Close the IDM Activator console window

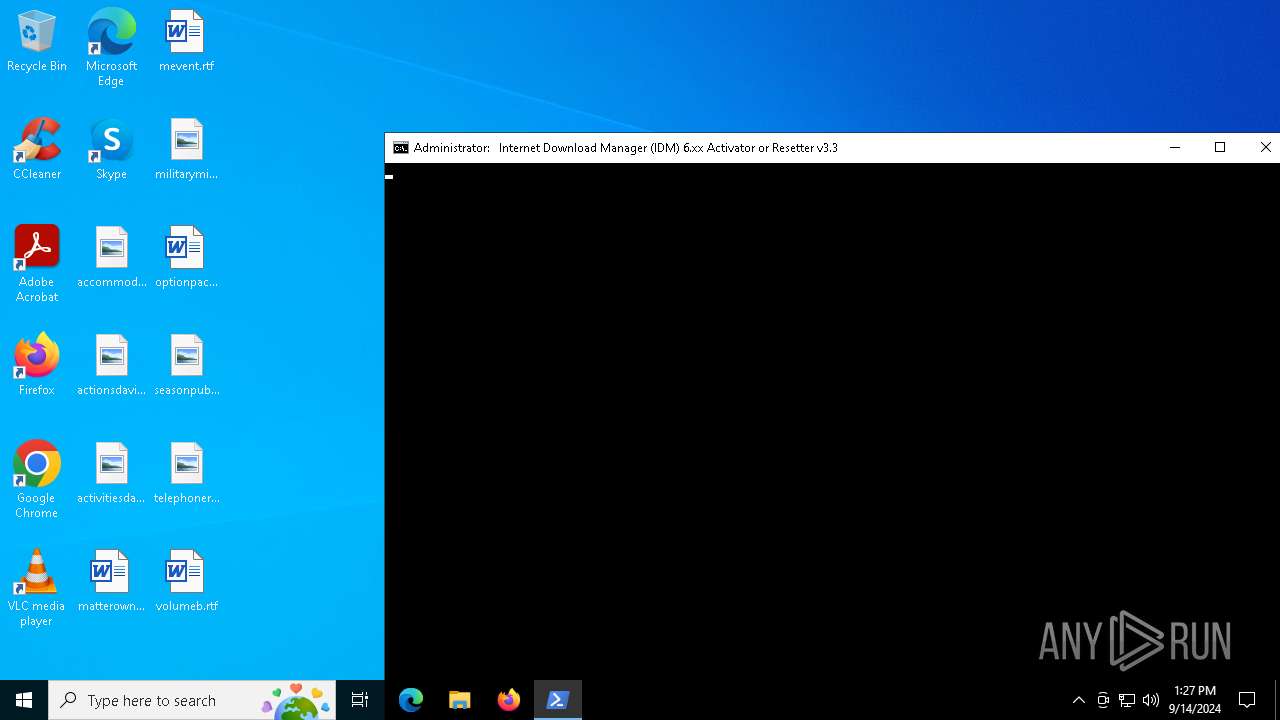1265,147
